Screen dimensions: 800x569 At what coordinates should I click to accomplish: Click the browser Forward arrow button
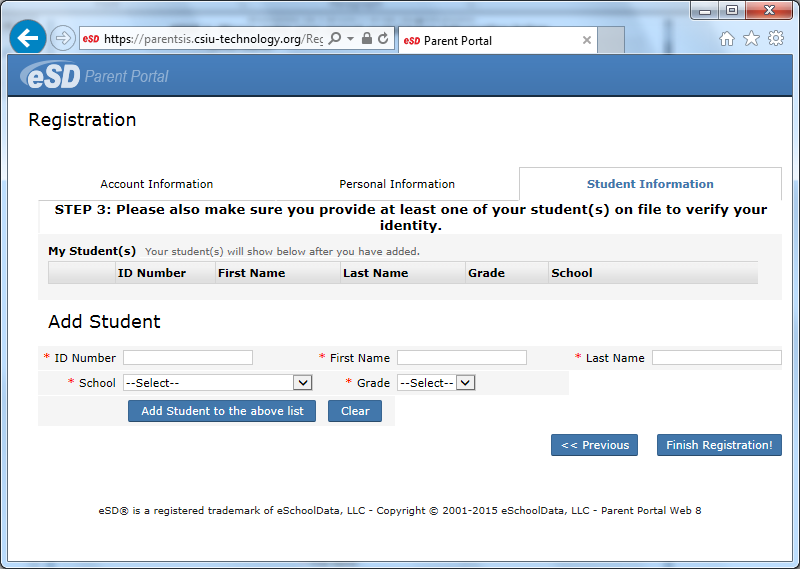(x=63, y=38)
